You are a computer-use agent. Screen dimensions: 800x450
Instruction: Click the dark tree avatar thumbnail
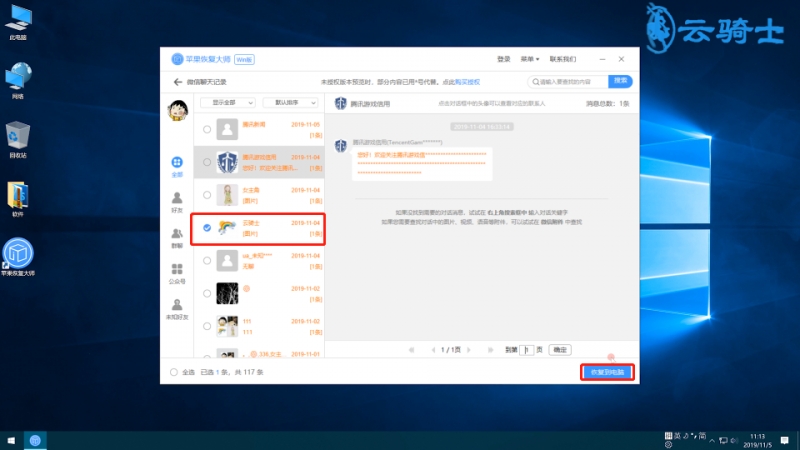tap(227, 293)
